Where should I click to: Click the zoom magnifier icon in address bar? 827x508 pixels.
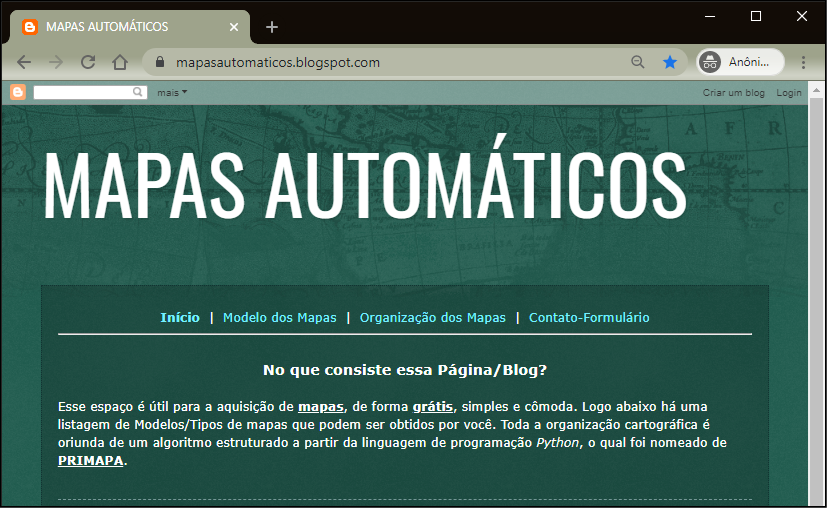click(638, 62)
